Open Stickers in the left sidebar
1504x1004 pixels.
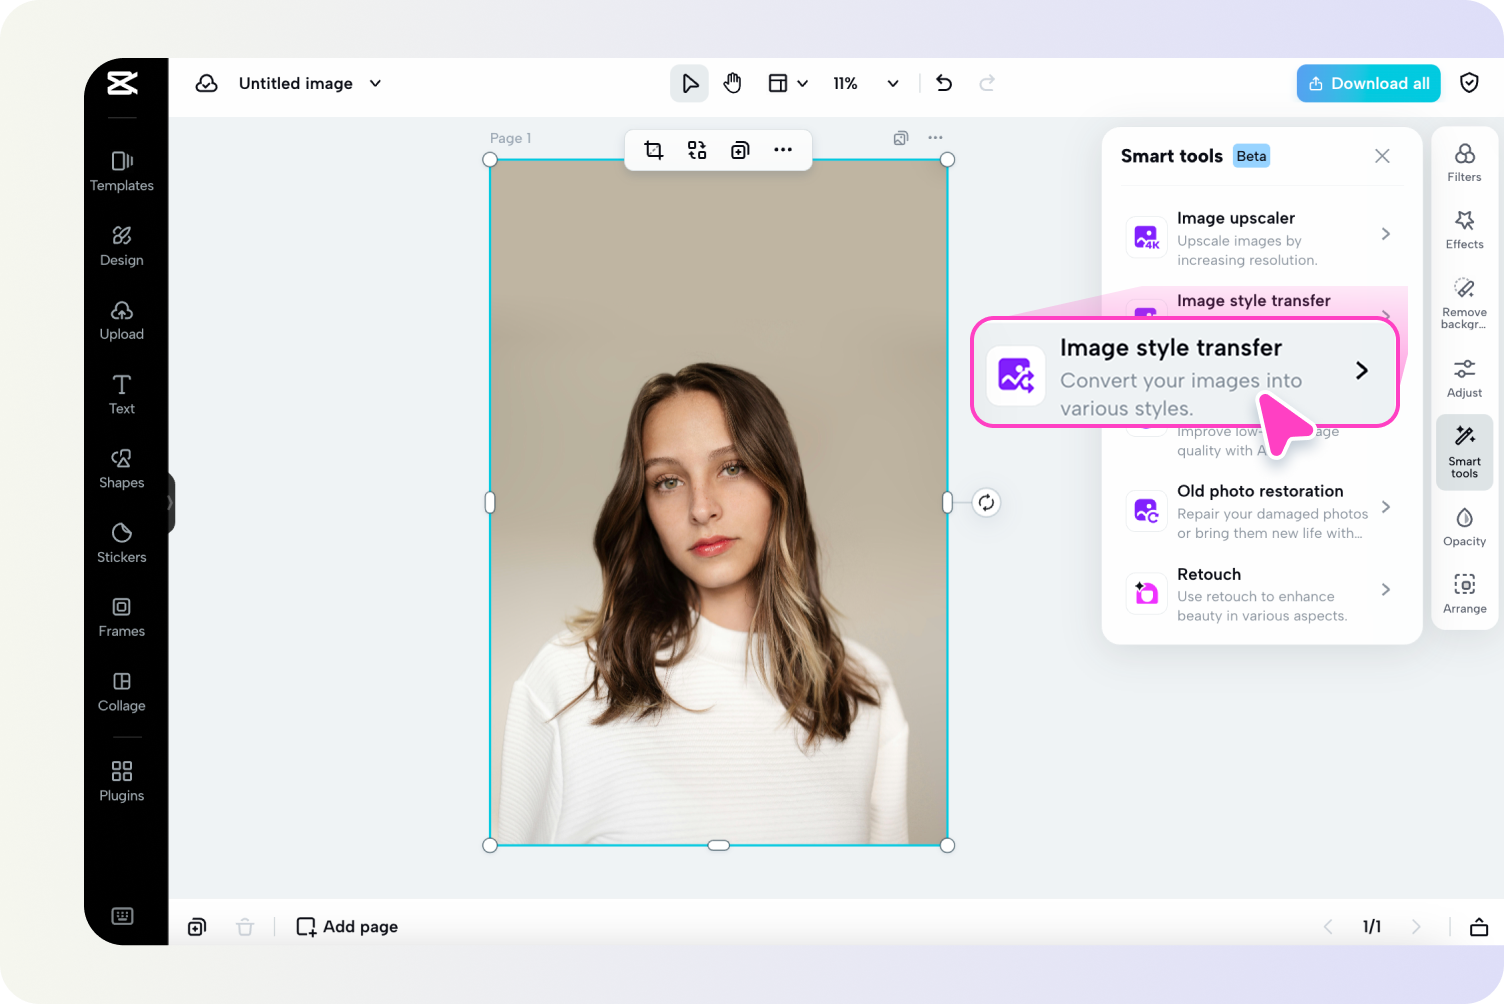click(122, 543)
